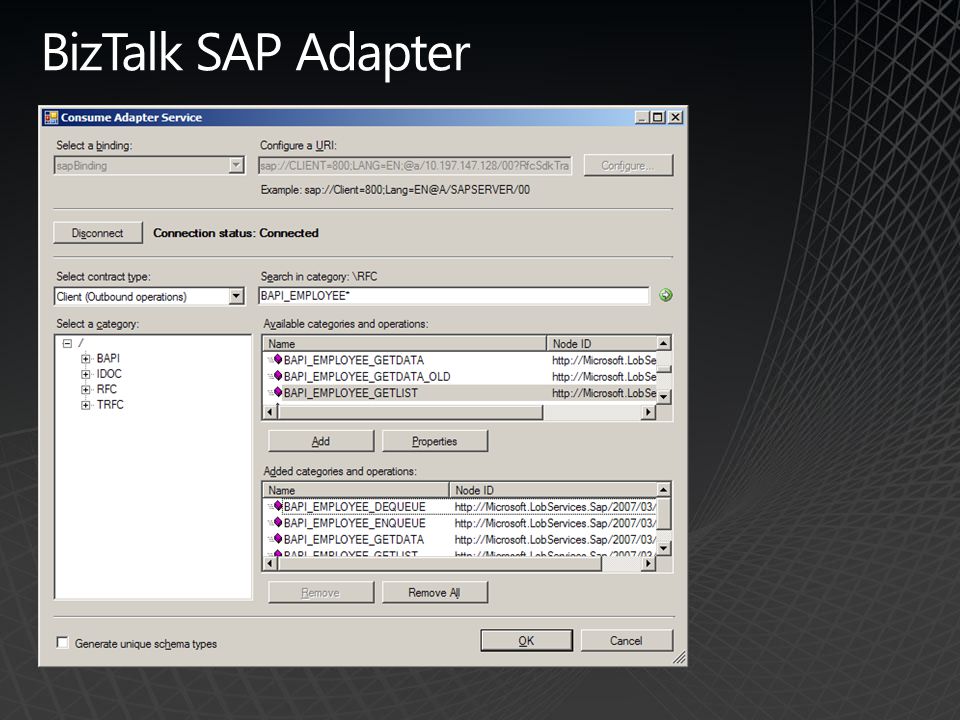Select BAPI_EMPLOYEE_GETDATA_OLD row
The image size is (960, 720).
click(x=367, y=377)
